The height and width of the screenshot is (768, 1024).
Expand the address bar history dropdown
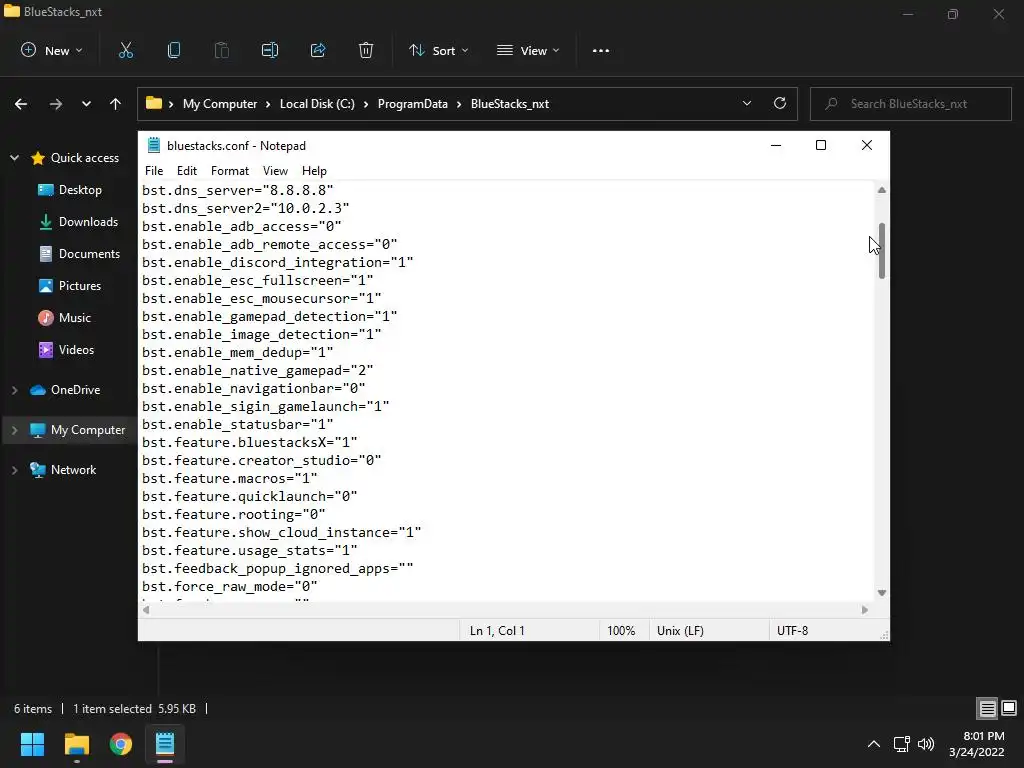coord(747,103)
